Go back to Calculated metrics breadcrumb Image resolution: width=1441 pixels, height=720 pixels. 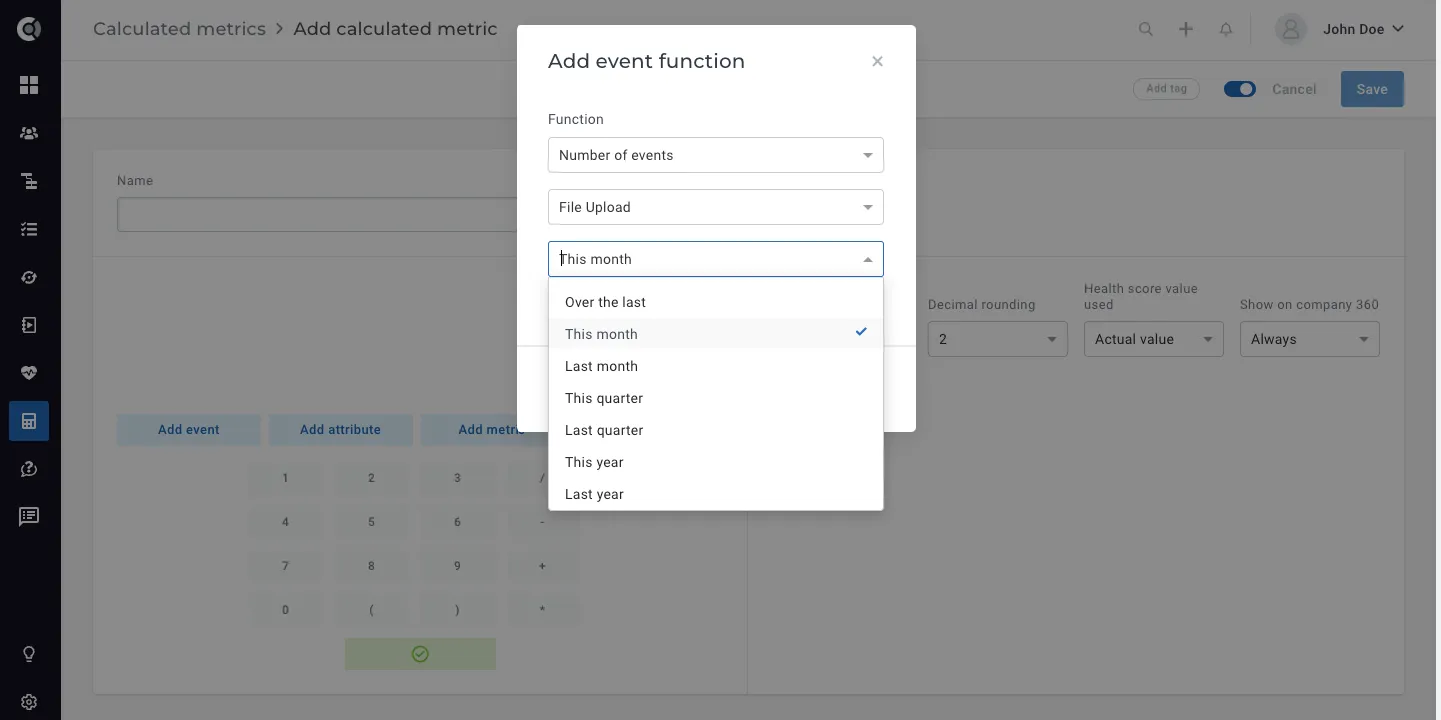(x=179, y=29)
